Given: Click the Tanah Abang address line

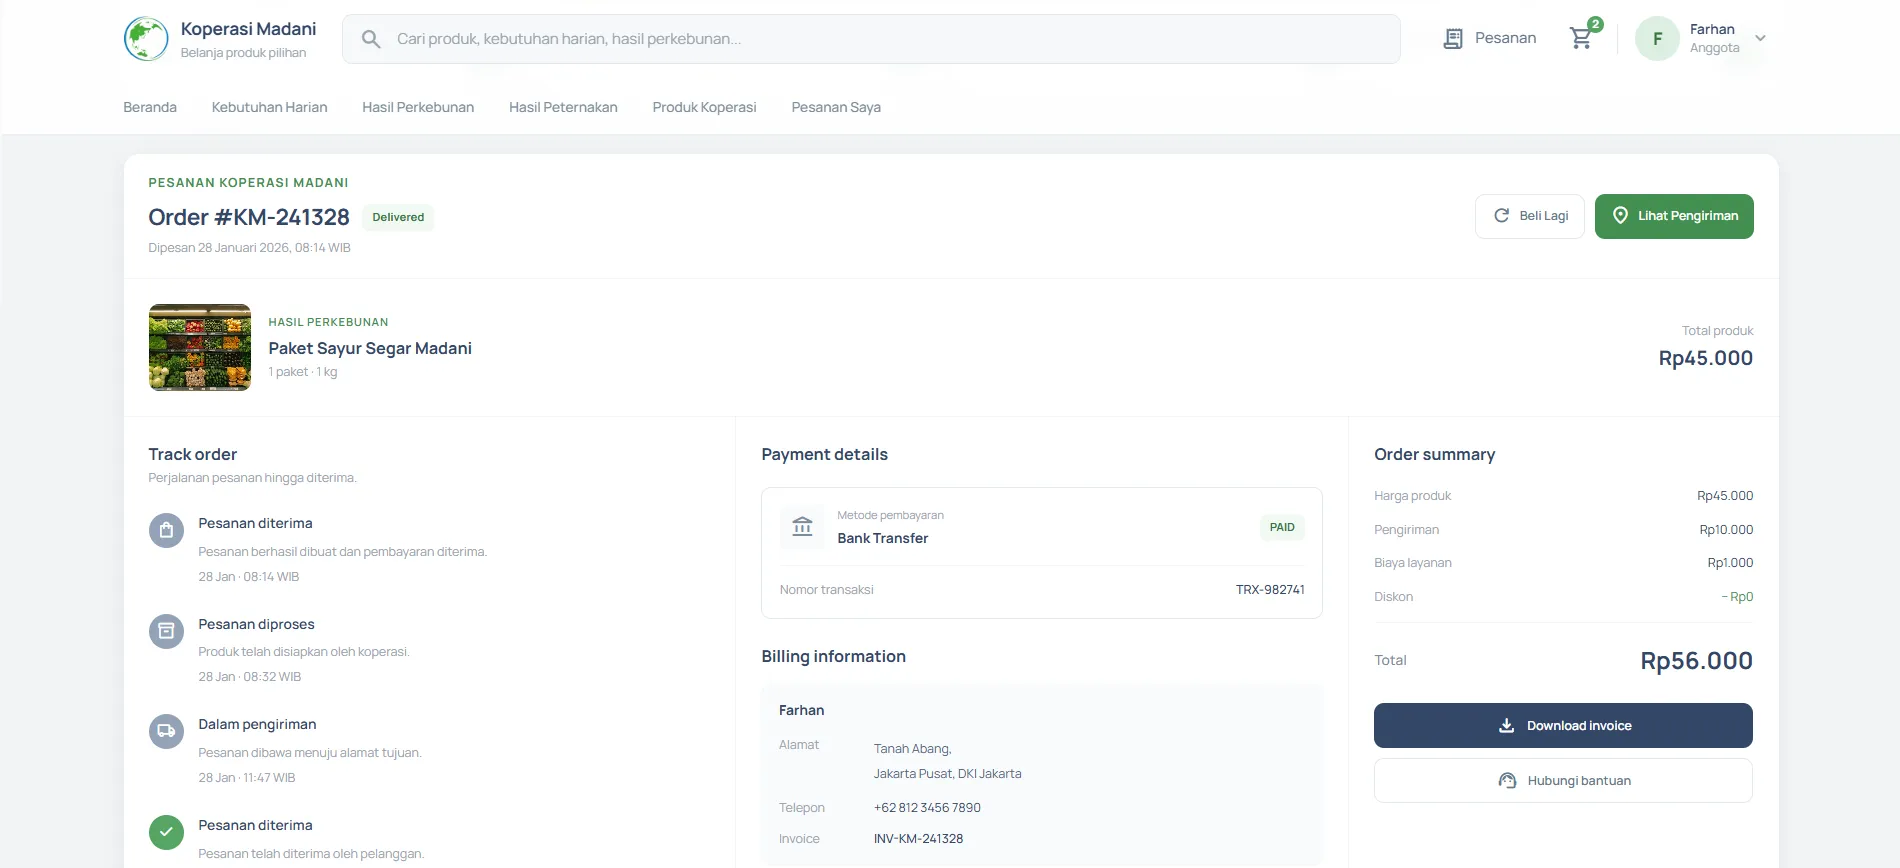Looking at the screenshot, I should coord(912,749).
